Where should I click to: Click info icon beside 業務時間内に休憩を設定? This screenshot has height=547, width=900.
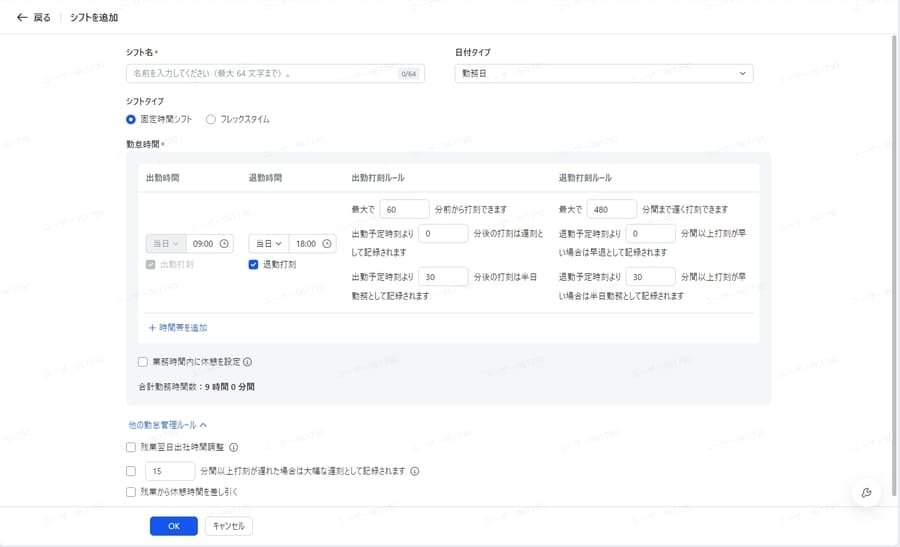(247, 362)
